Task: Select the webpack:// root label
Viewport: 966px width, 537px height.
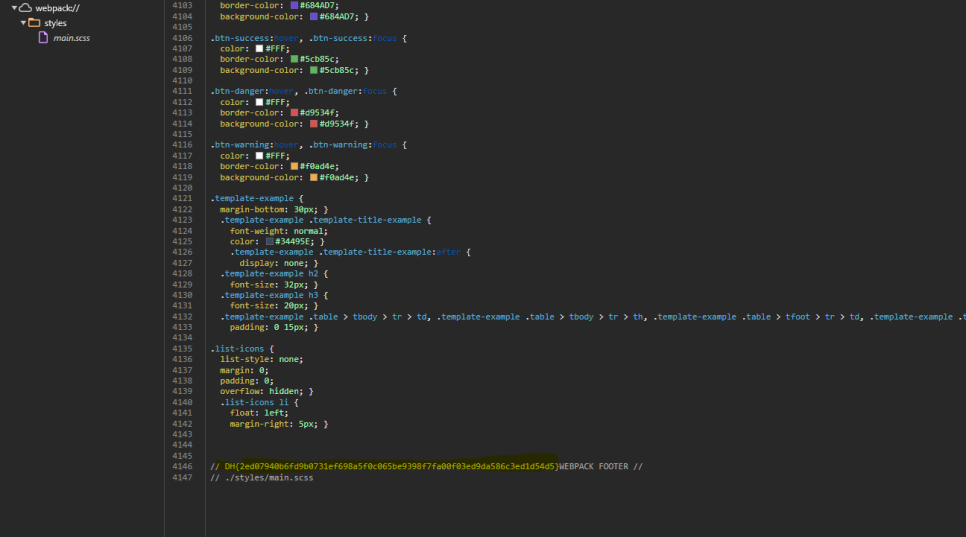Action: pos(57,8)
